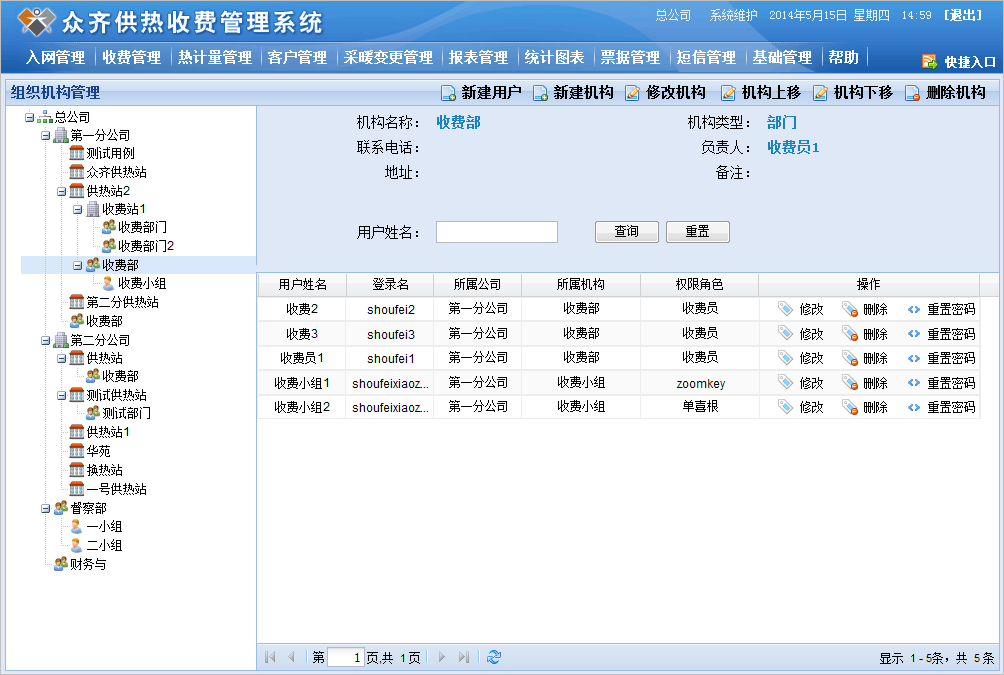Open the 统计图表 menu
Screen dimensions: 1004x675
554,57
